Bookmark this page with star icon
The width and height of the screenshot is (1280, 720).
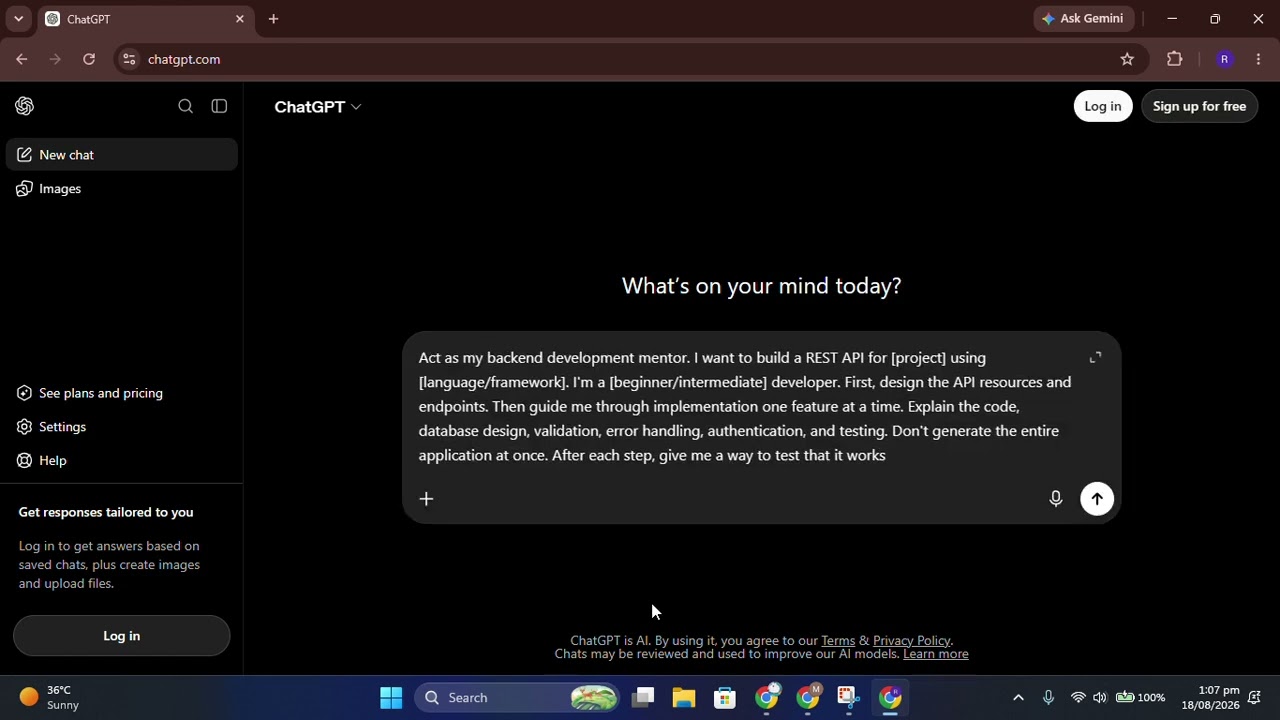1127,59
